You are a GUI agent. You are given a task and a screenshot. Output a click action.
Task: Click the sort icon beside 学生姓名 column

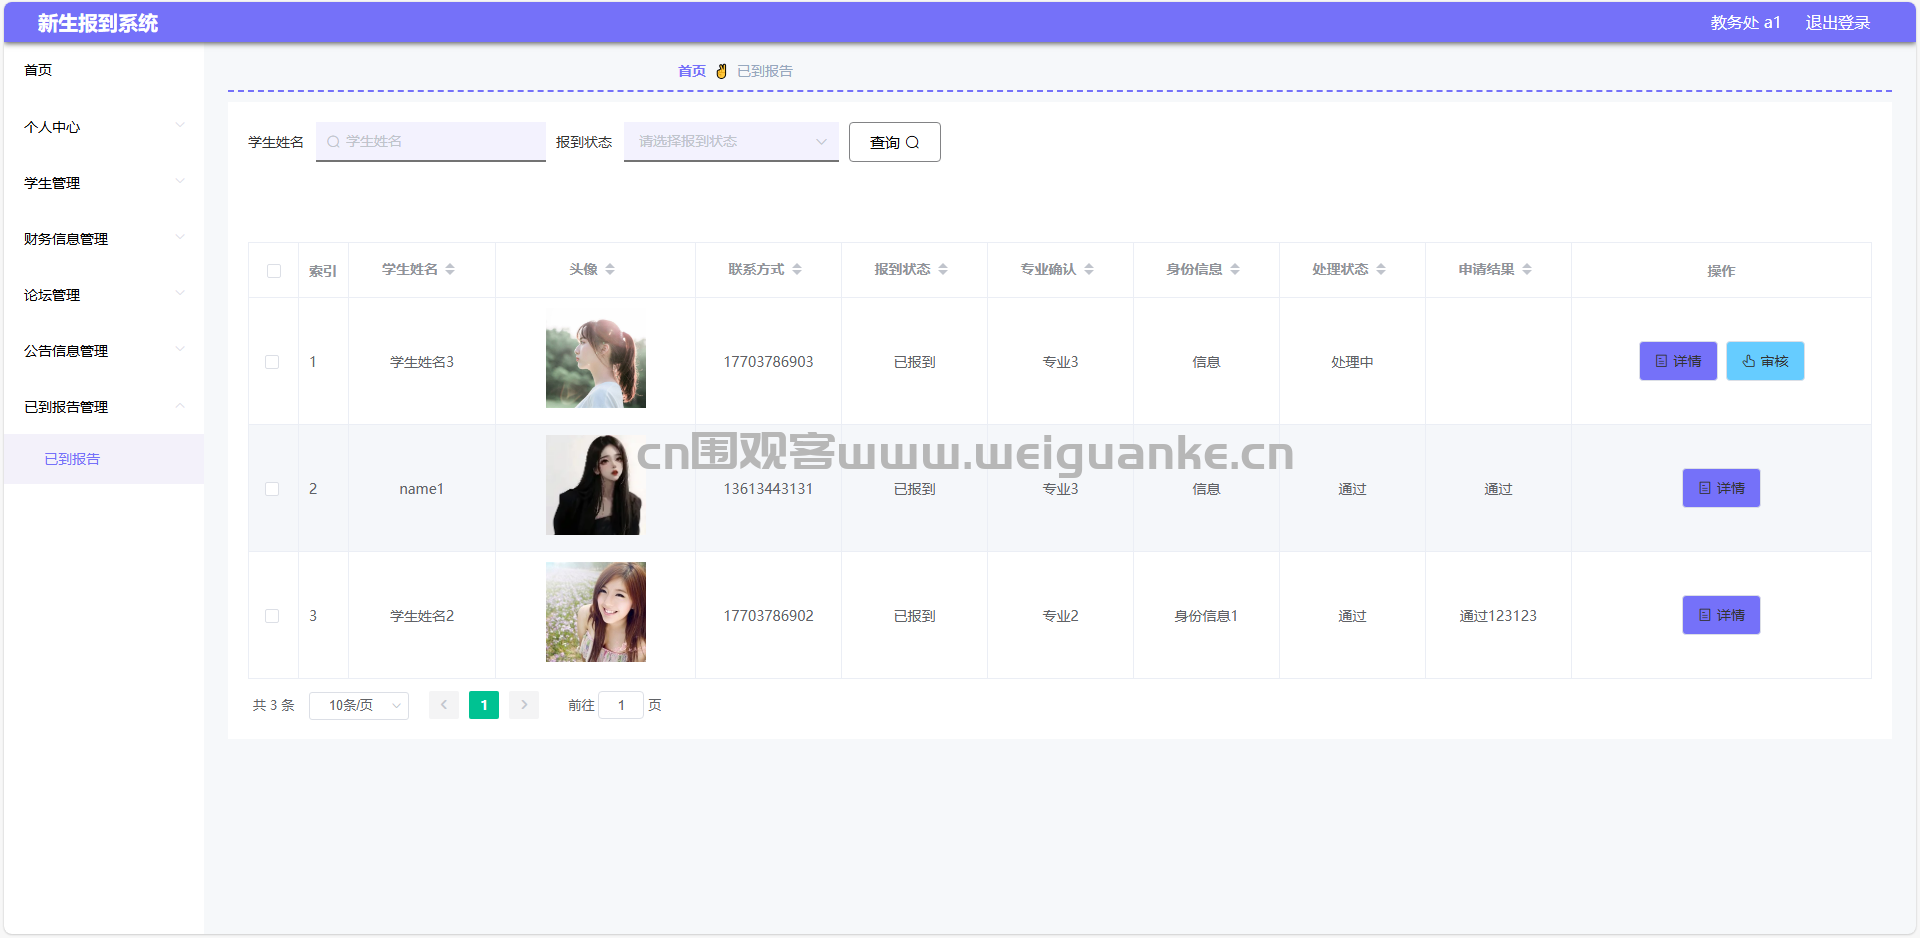450,270
